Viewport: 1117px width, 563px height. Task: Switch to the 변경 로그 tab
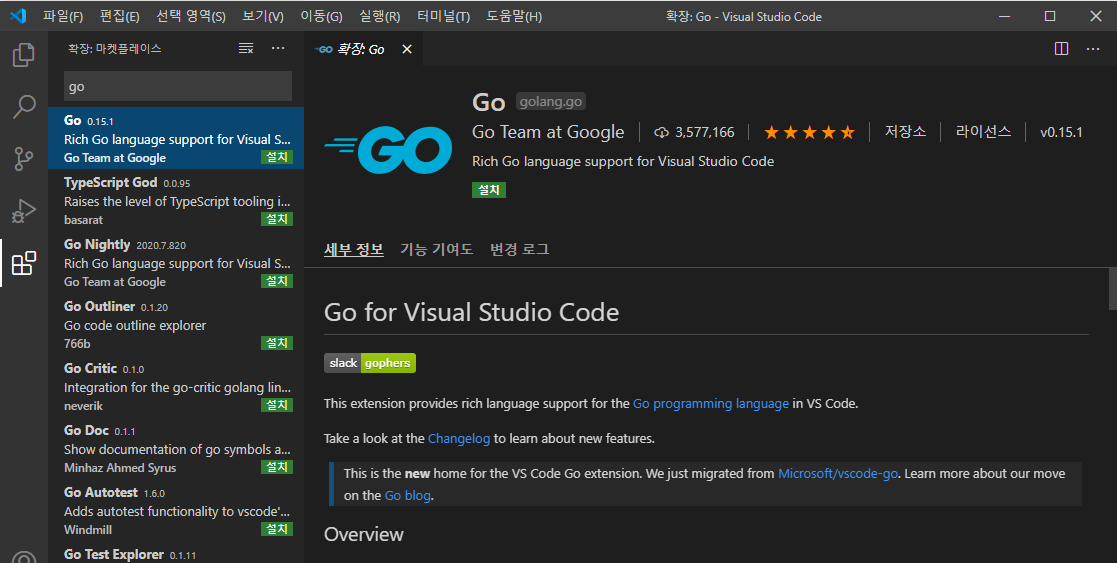tap(519, 249)
